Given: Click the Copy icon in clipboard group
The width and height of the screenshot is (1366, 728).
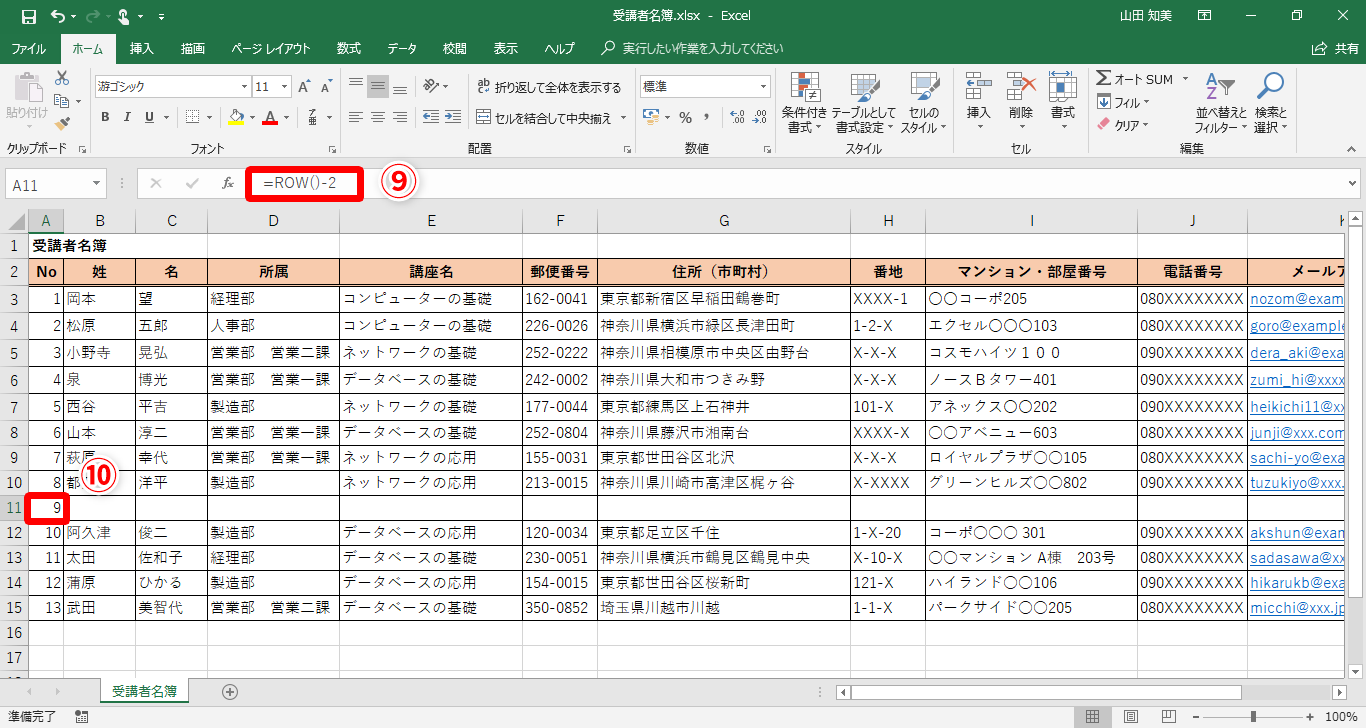Looking at the screenshot, I should point(62,101).
